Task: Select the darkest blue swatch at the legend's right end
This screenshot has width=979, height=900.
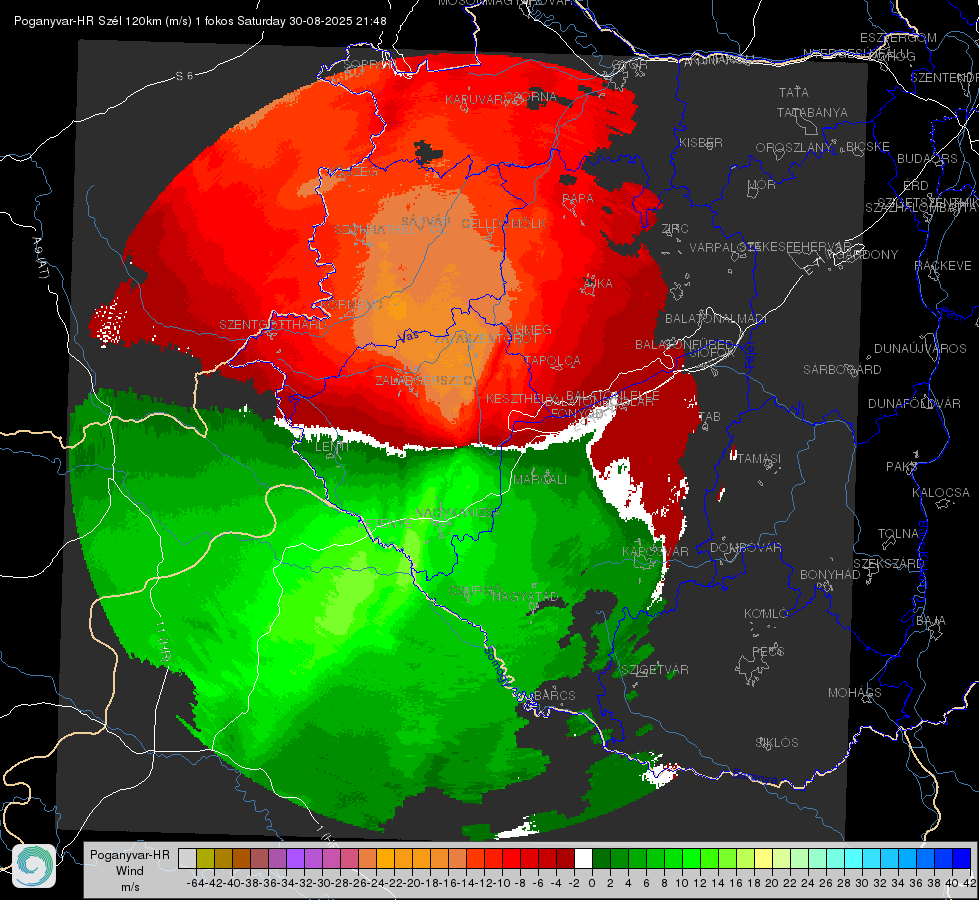Action: coord(962,859)
